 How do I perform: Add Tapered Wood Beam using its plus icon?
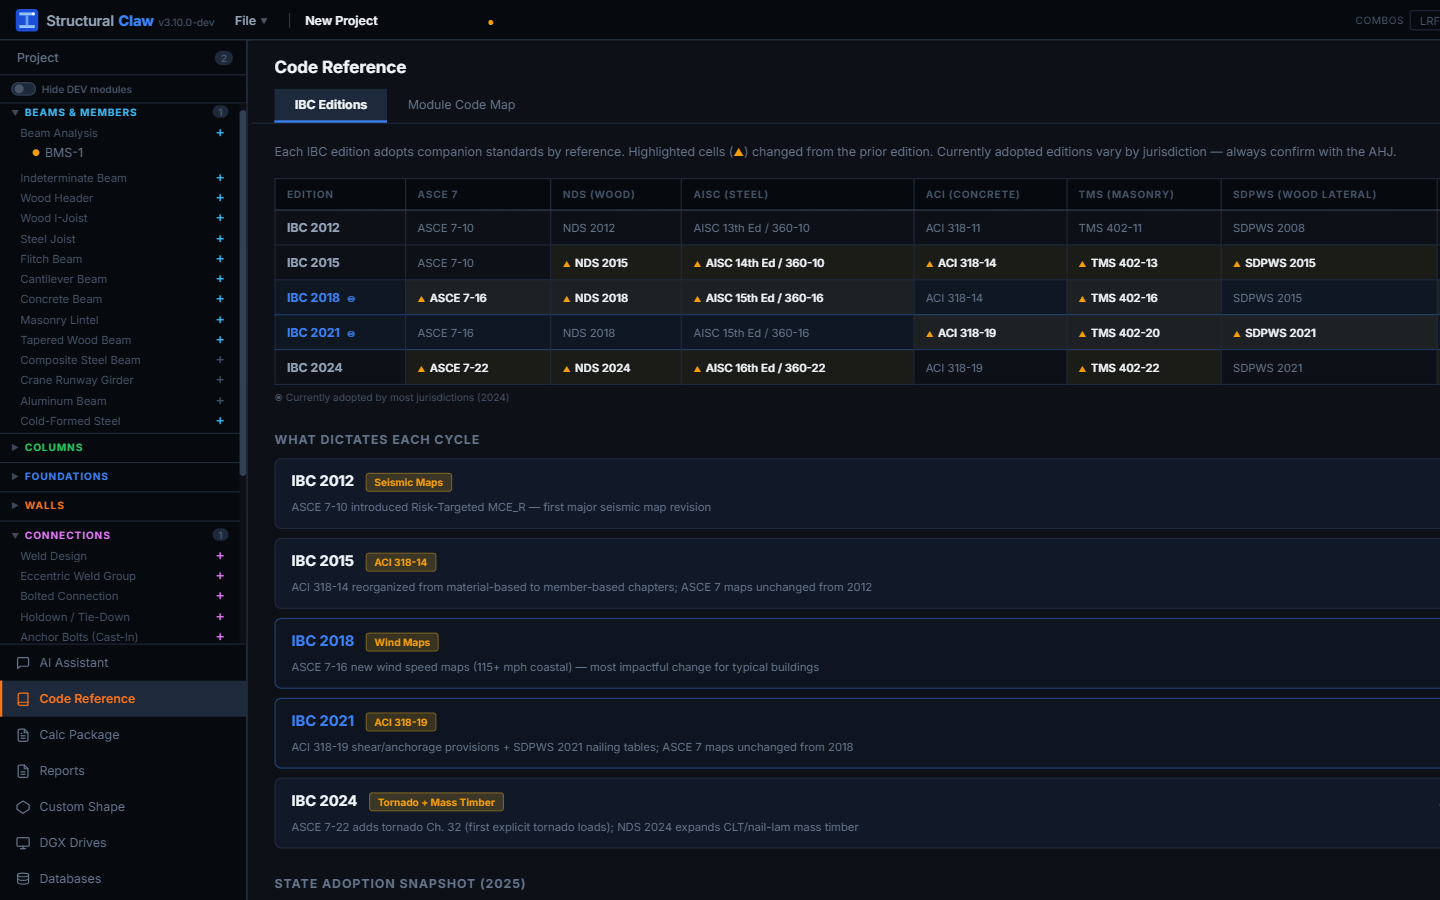point(220,340)
